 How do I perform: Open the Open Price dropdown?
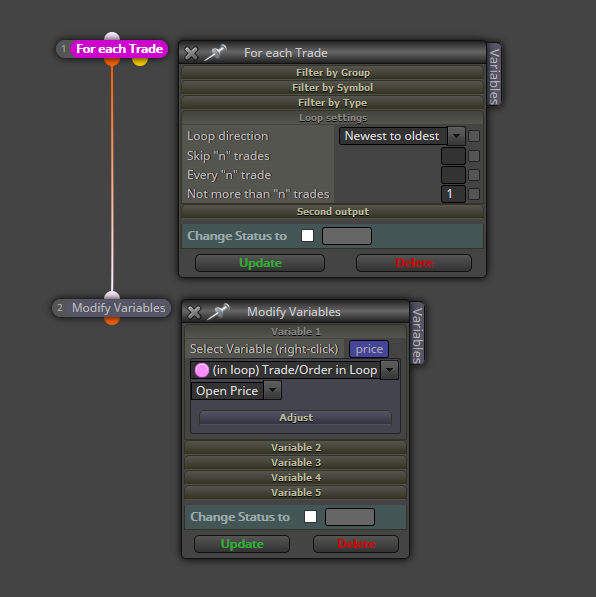pos(236,391)
